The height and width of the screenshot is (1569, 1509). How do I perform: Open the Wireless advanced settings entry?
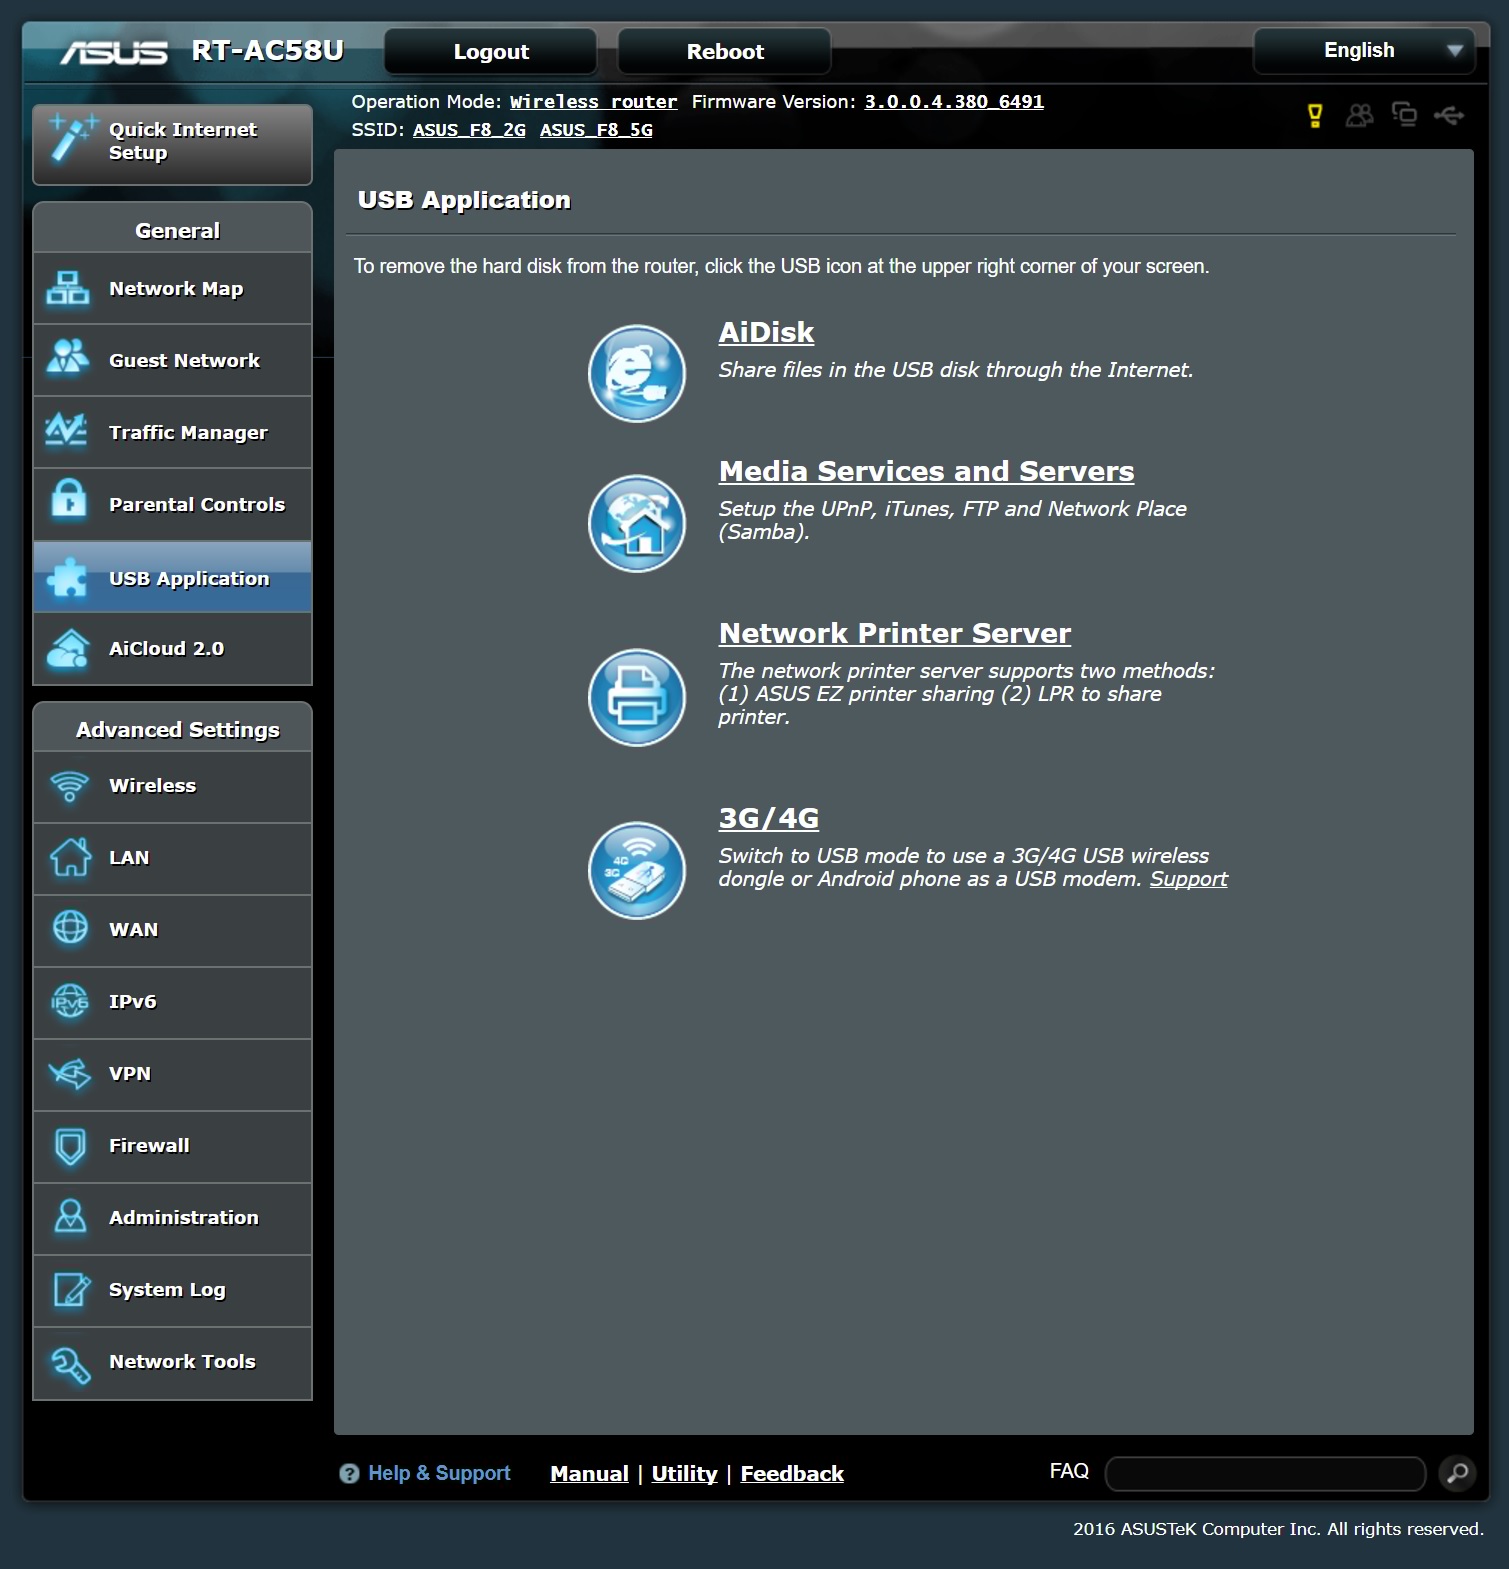172,786
